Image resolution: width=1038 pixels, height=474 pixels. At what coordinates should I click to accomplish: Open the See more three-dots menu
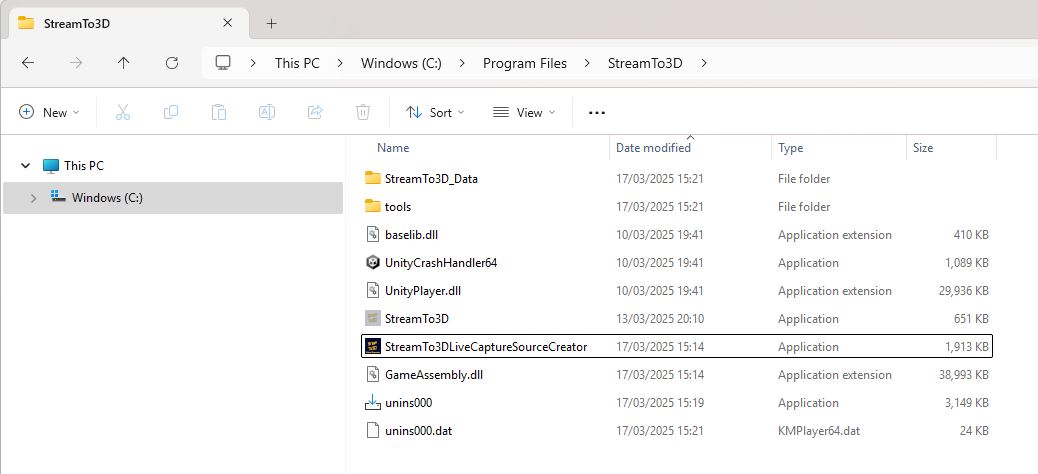click(x=597, y=113)
